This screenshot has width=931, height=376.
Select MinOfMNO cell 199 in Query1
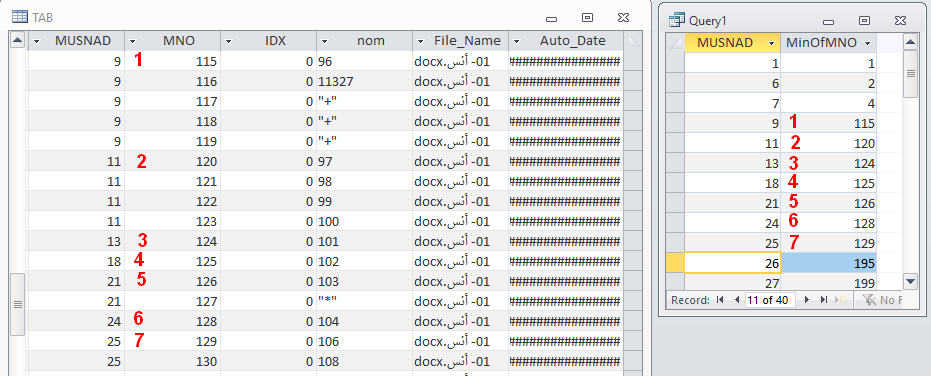pyautogui.click(x=828, y=283)
